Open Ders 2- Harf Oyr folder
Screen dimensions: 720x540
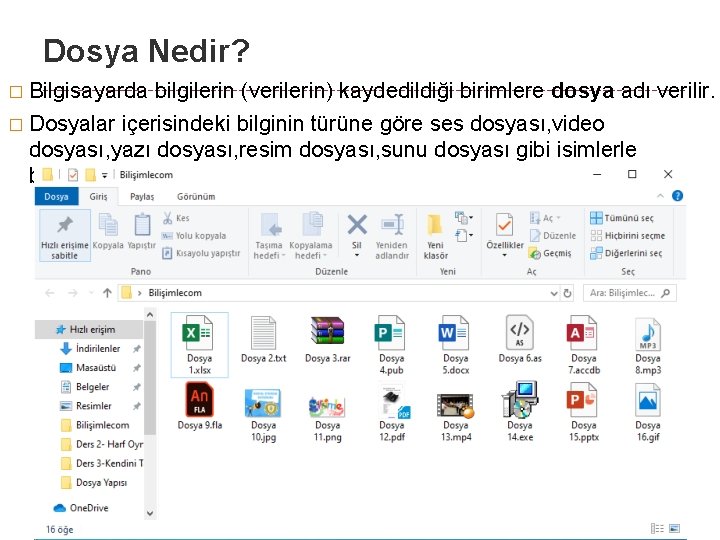click(101, 444)
